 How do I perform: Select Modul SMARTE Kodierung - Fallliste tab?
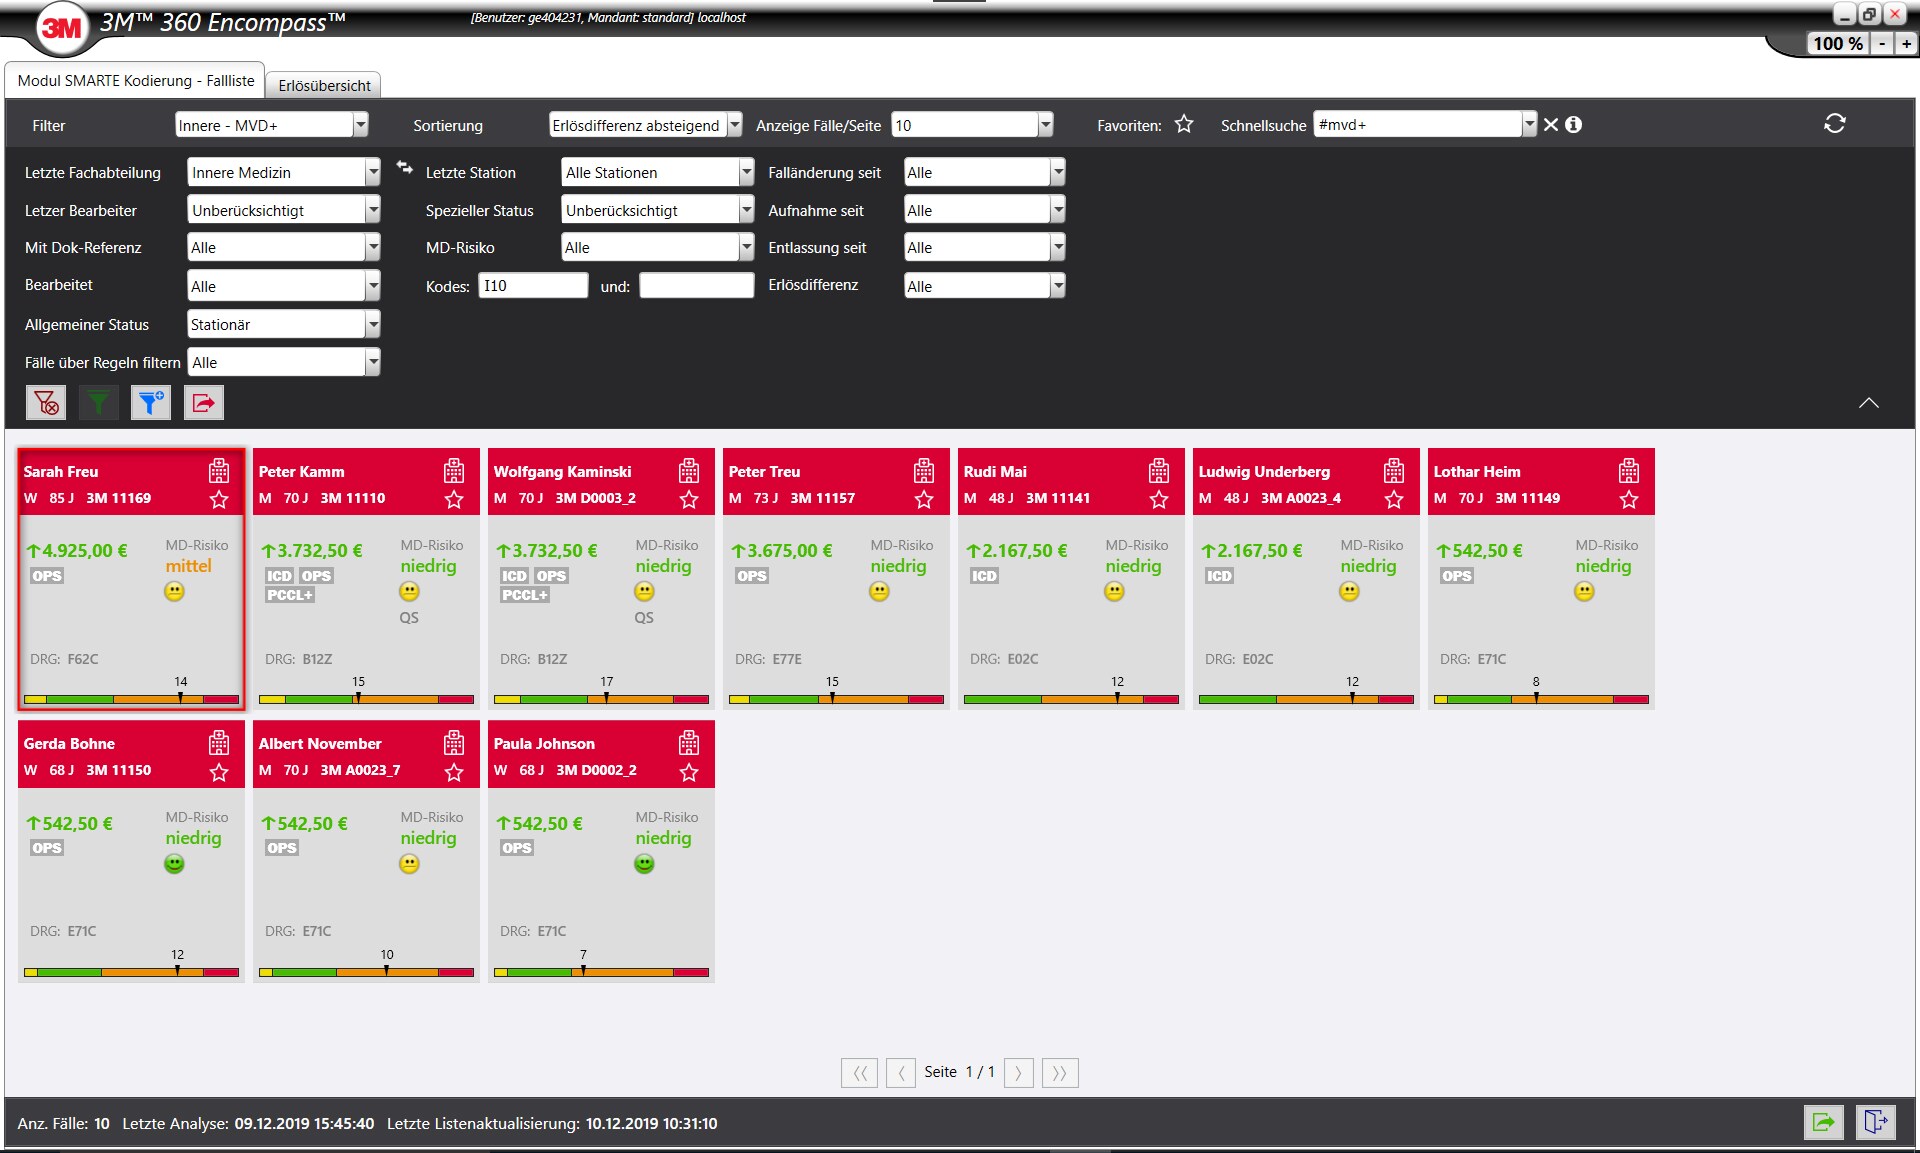pos(136,81)
